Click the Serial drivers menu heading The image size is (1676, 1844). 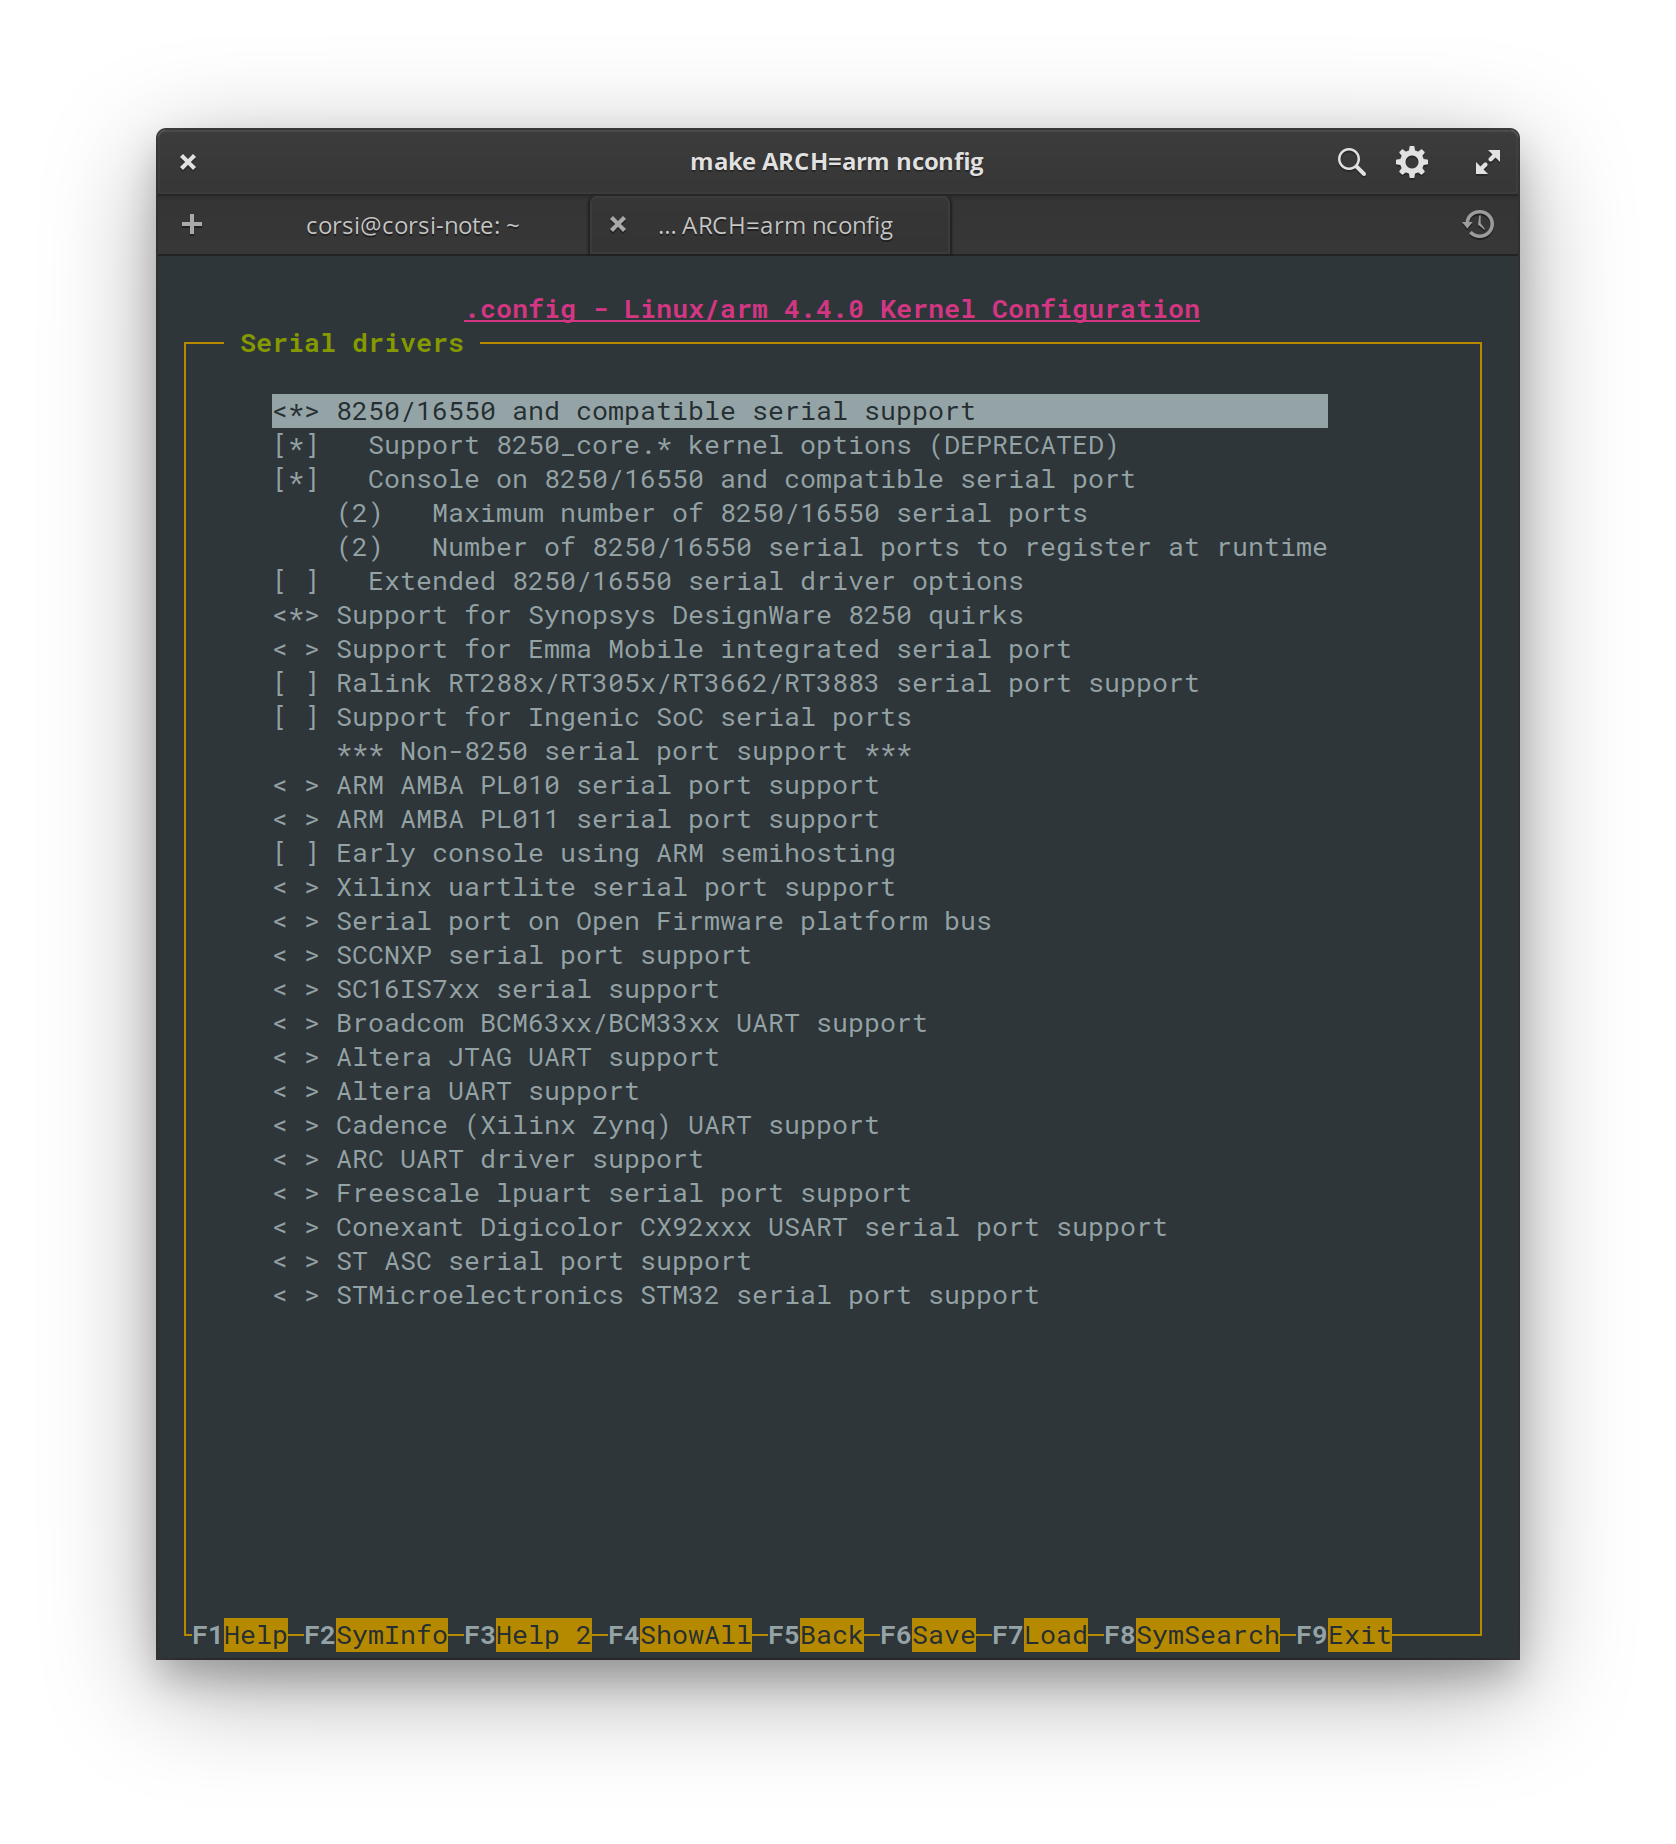(352, 344)
